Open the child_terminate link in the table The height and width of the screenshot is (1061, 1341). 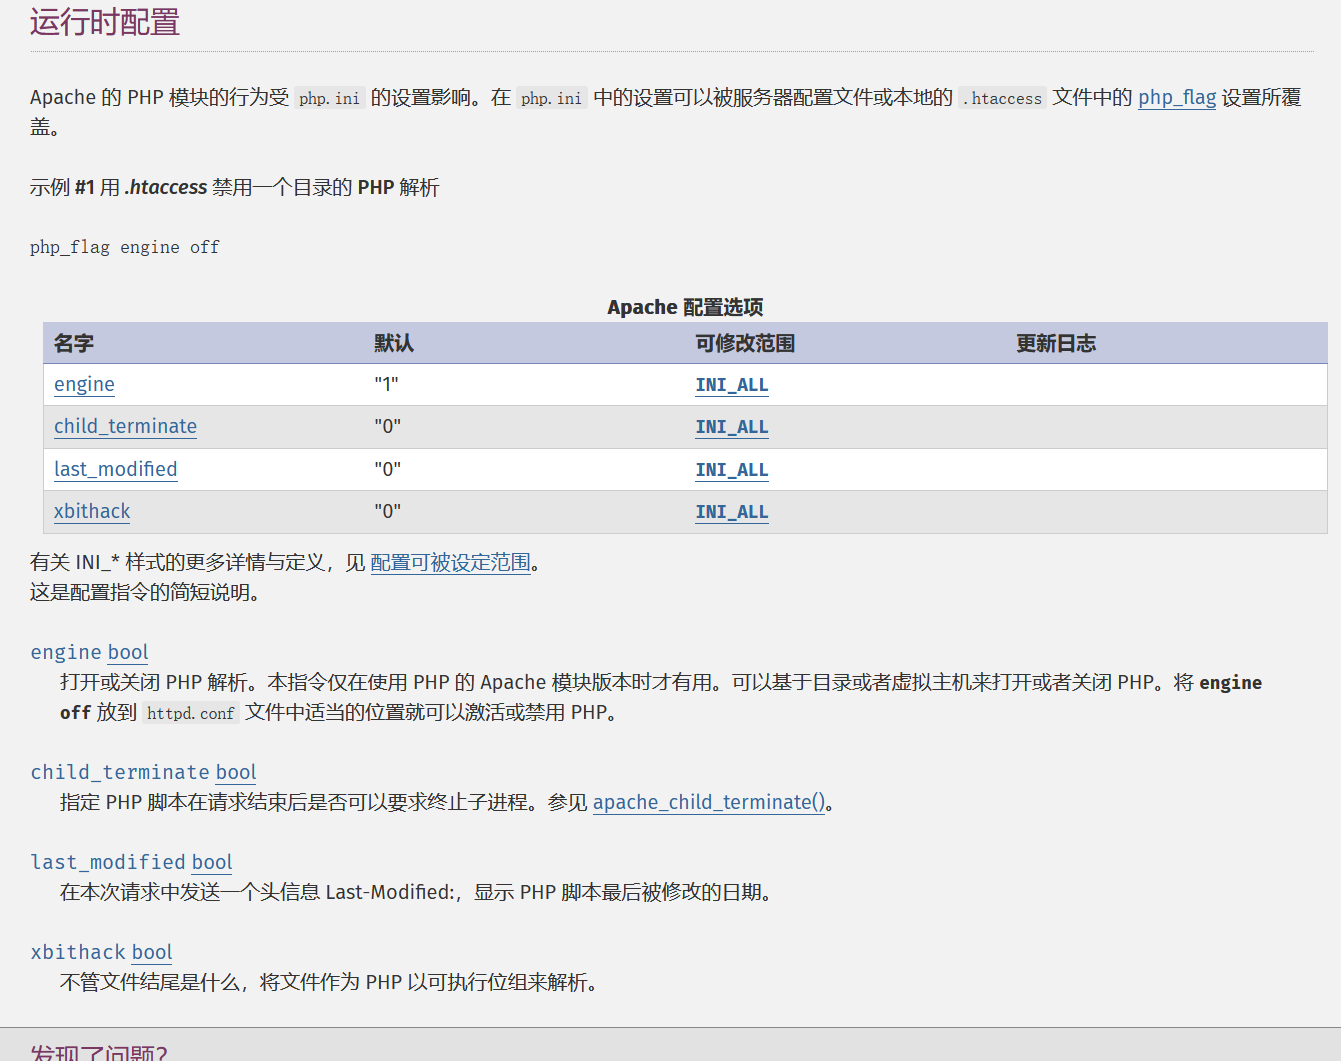pos(125,426)
